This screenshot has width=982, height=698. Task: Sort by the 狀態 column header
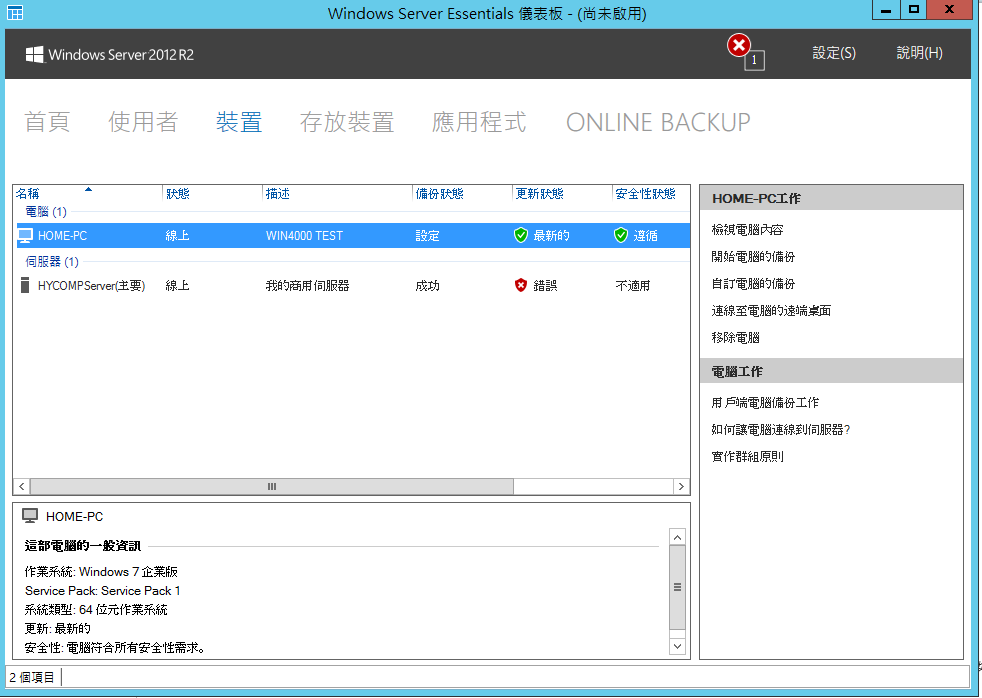point(212,193)
